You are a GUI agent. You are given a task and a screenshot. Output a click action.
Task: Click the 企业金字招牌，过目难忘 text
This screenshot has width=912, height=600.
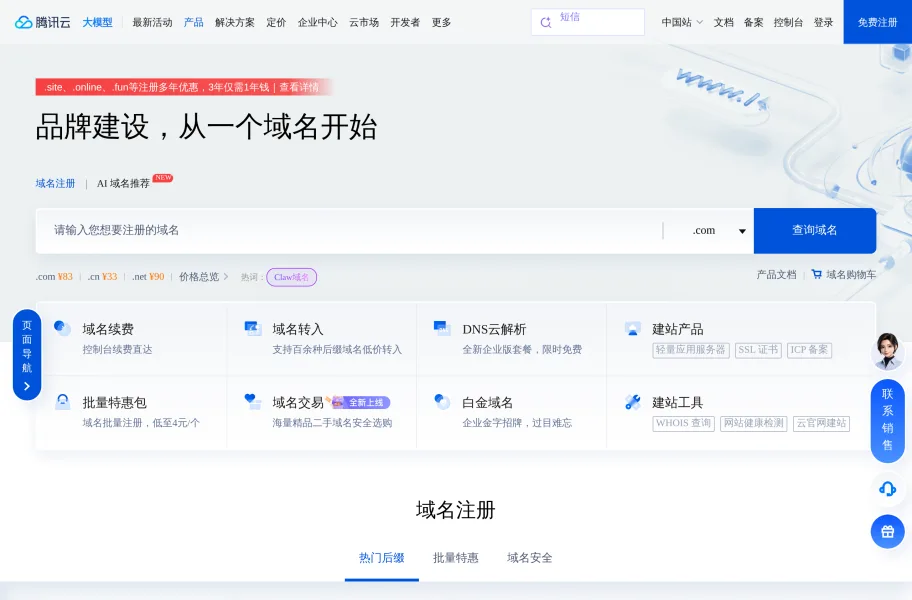pyautogui.click(x=517, y=423)
